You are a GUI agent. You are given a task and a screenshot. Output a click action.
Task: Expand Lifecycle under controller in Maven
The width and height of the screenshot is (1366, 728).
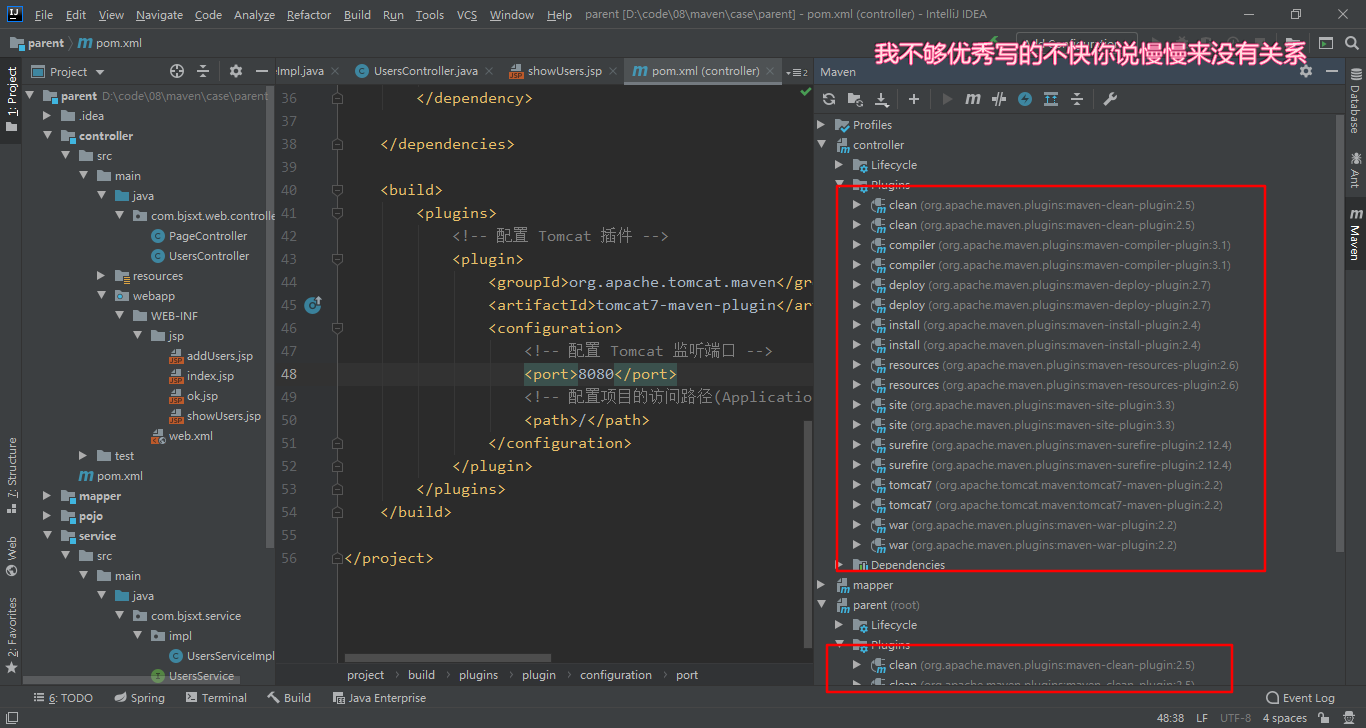[x=840, y=165]
